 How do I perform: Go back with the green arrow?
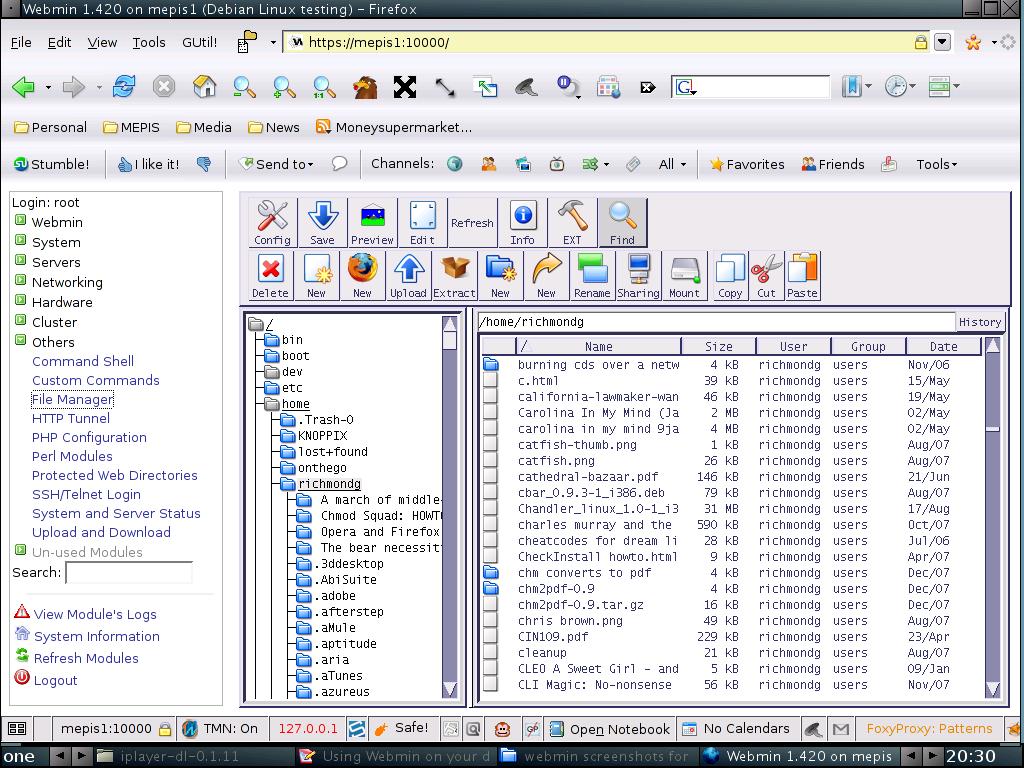click(24, 87)
